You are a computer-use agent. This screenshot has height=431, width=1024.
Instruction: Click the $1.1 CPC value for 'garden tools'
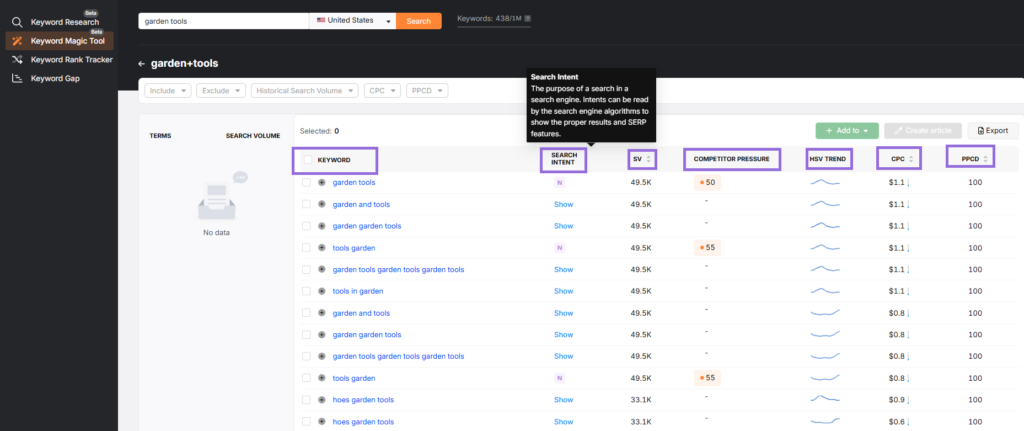(x=897, y=183)
